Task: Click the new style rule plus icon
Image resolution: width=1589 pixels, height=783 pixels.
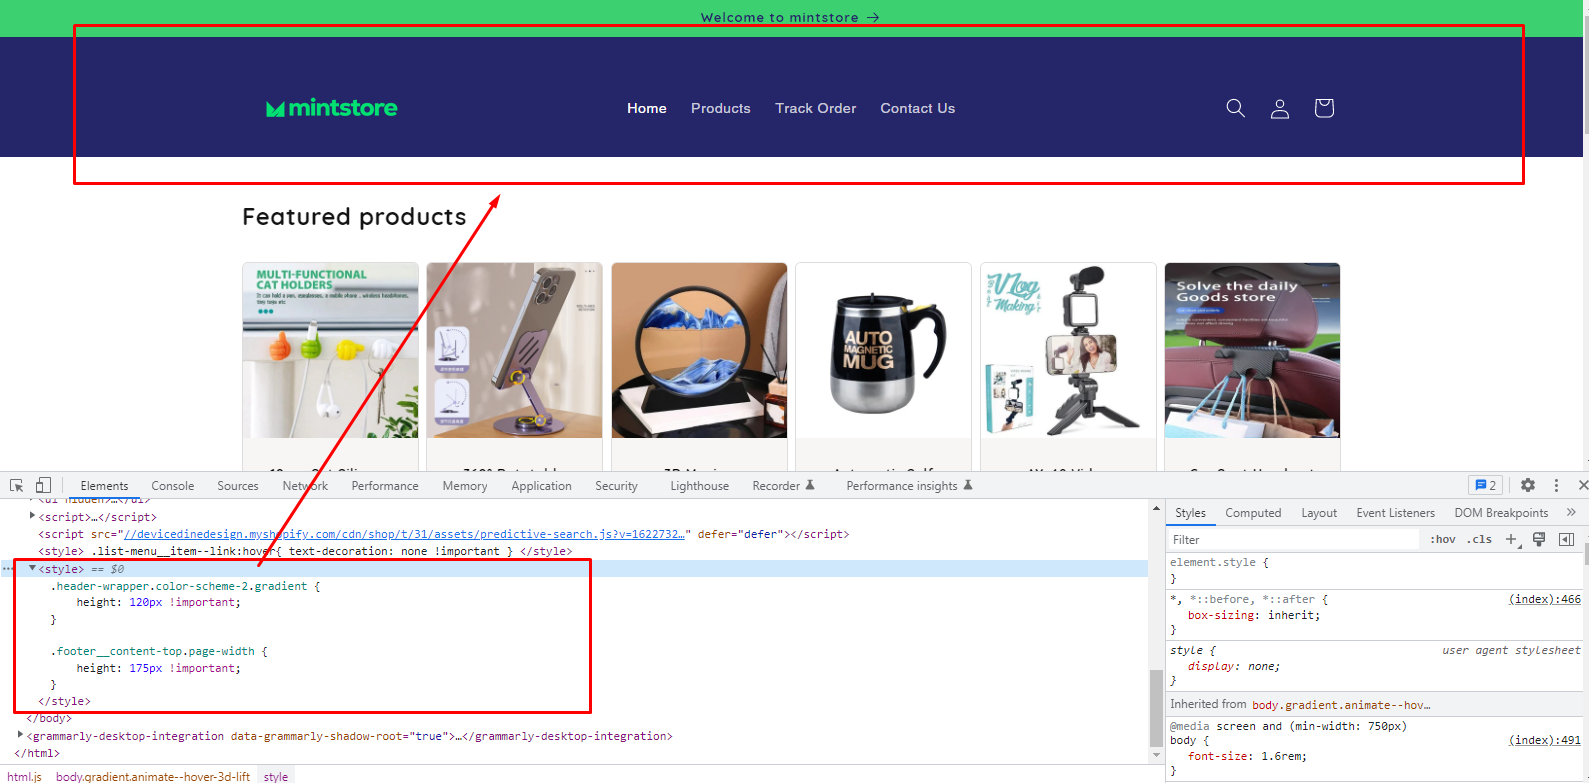Action: pos(1512,540)
